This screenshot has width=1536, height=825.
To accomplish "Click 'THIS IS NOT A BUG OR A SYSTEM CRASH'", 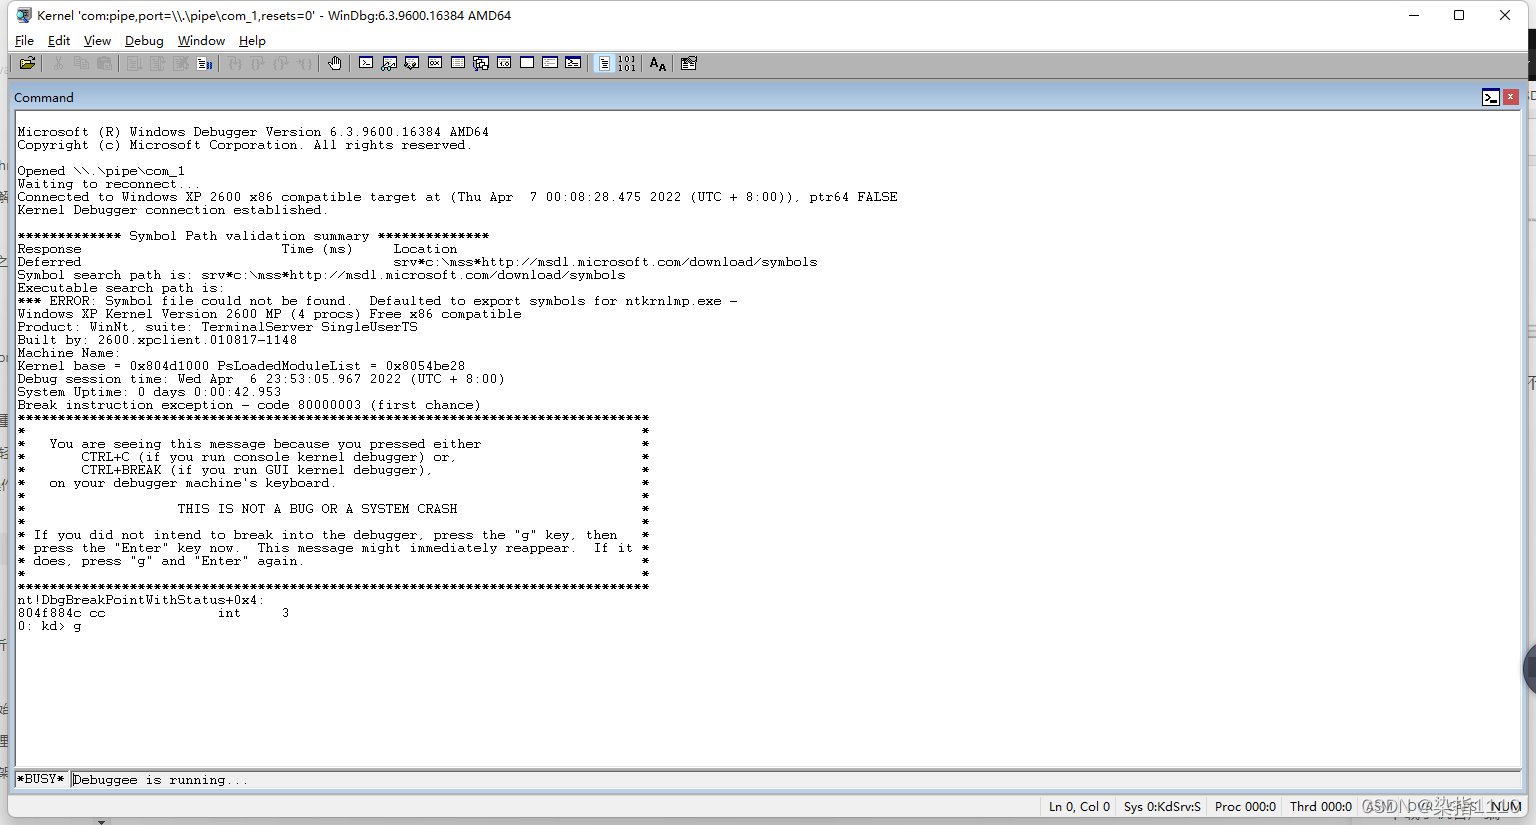I will click(x=317, y=509).
